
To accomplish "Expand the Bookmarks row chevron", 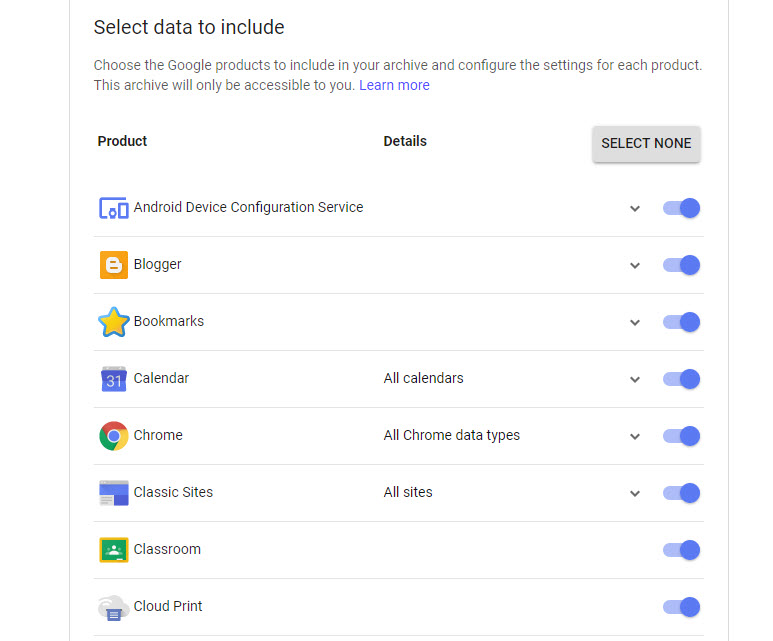I will [x=635, y=322].
